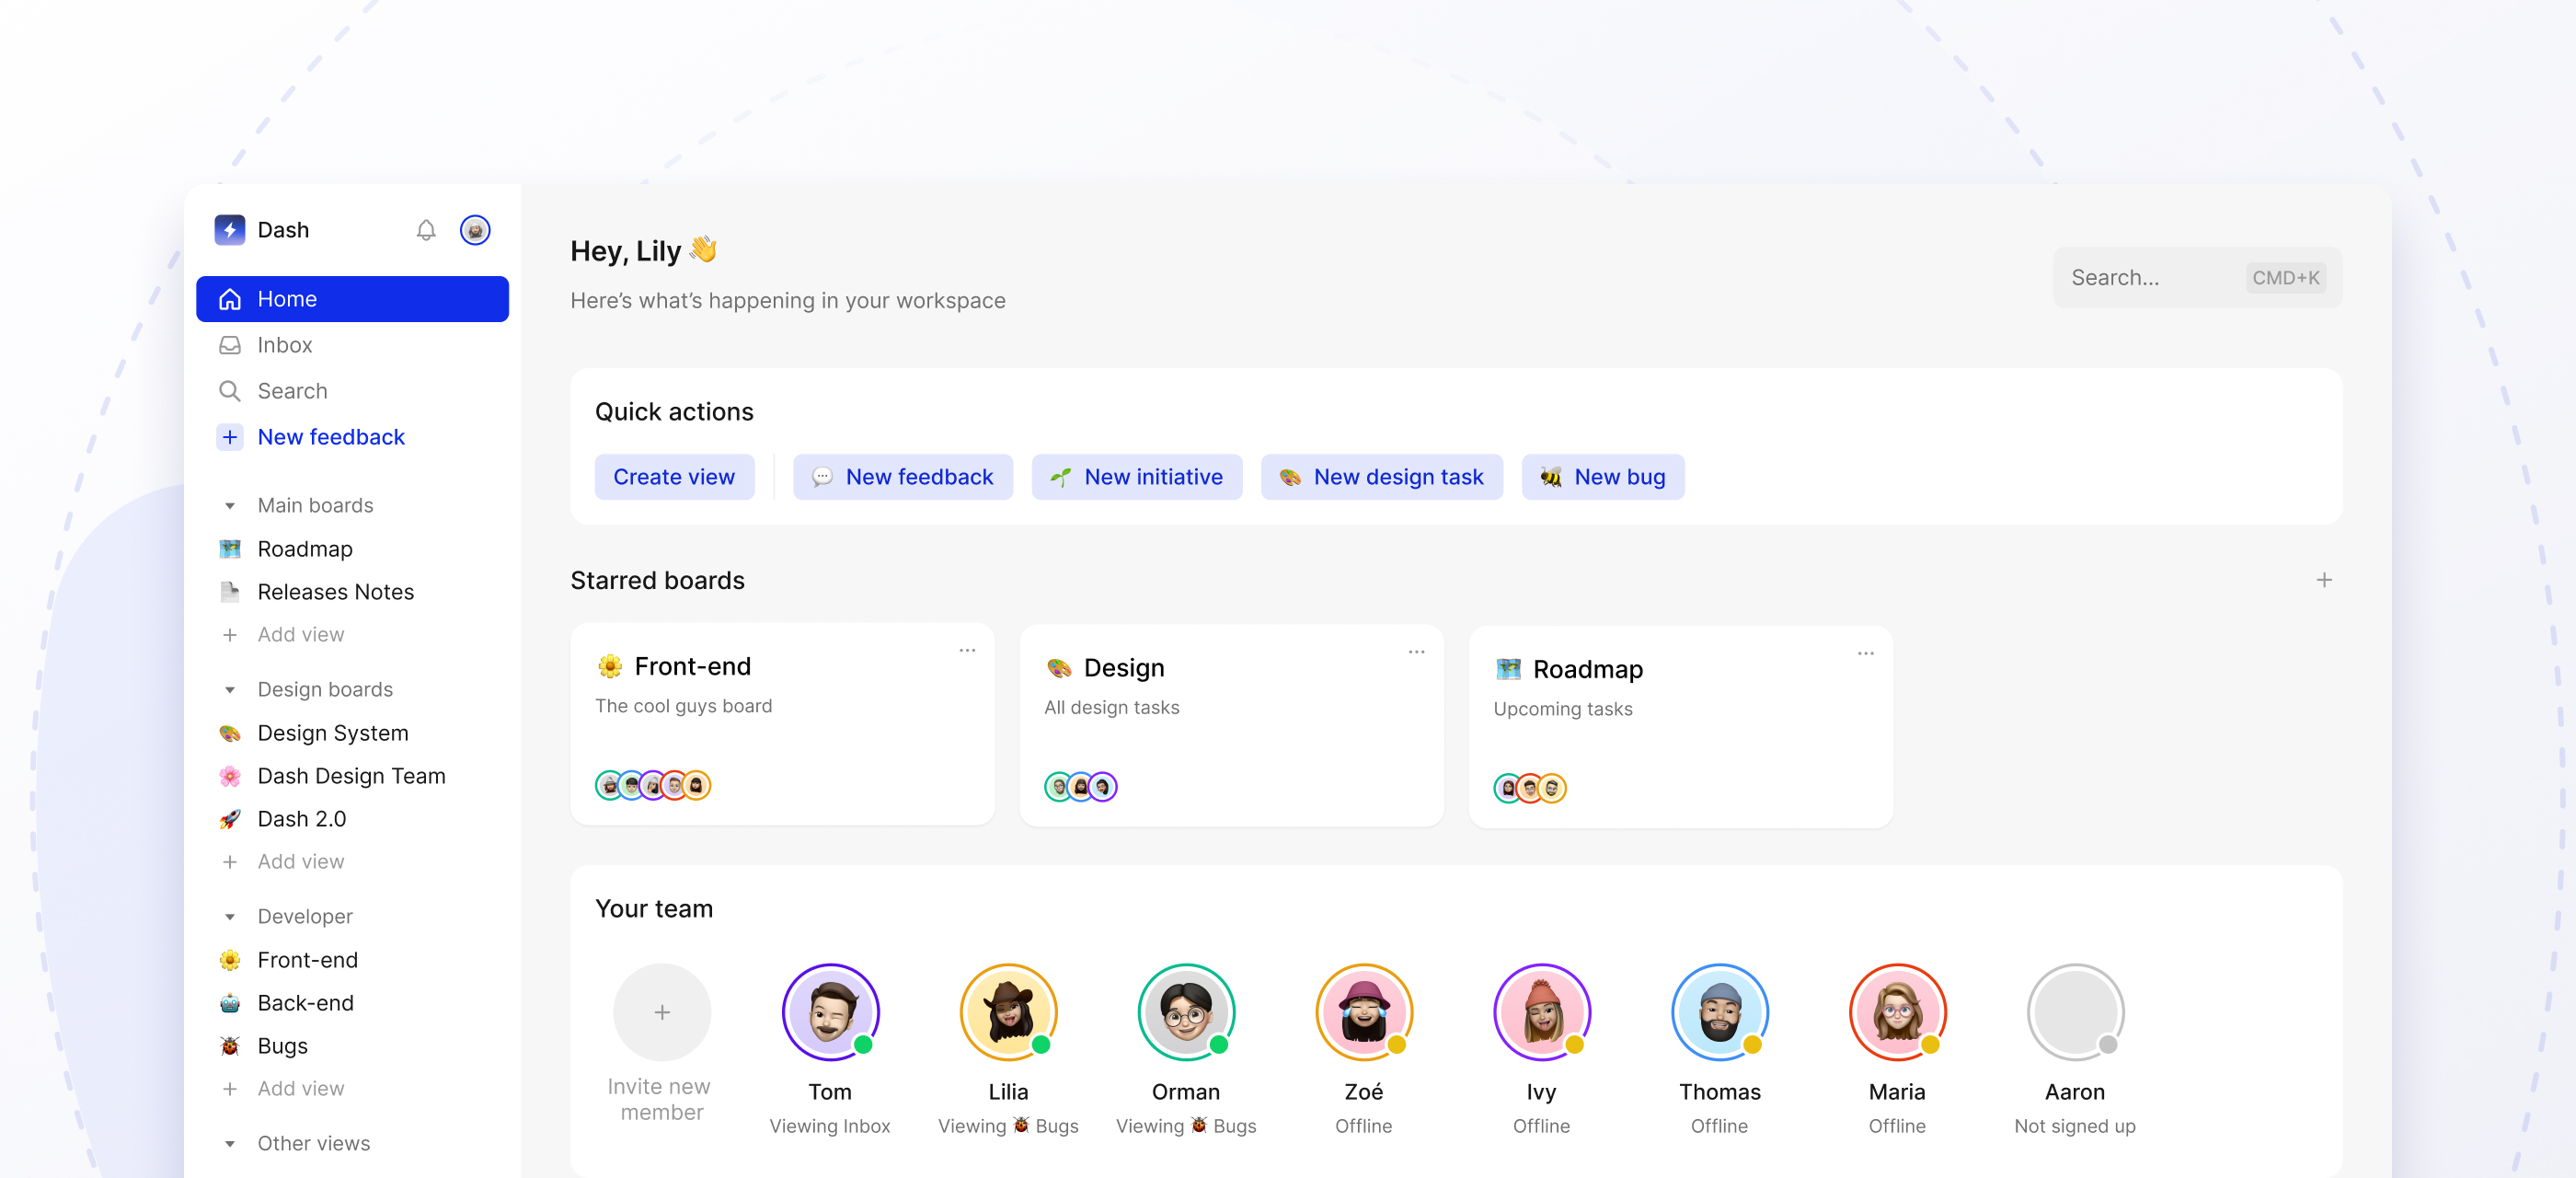Collapse the Main boards section
The width and height of the screenshot is (2576, 1178).
(x=230, y=506)
